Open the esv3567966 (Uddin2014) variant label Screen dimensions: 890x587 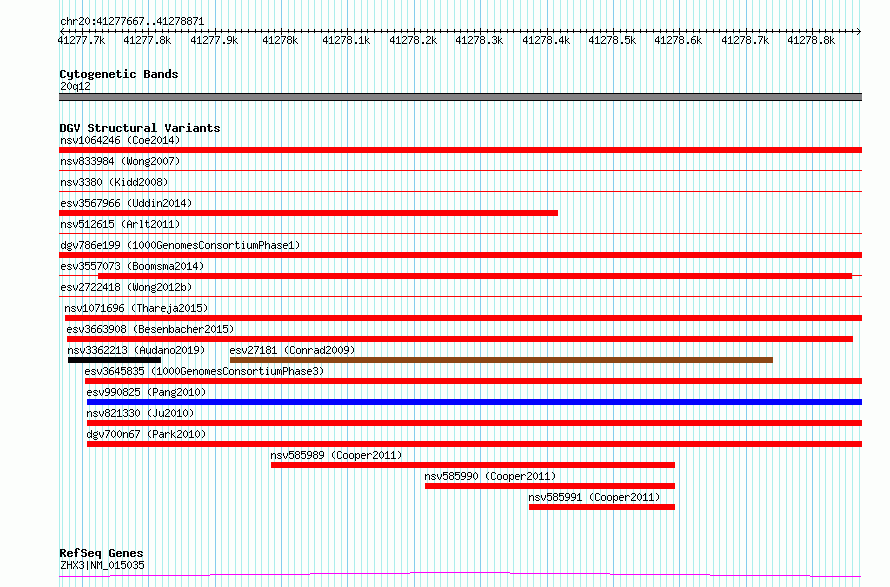pyautogui.click(x=126, y=203)
